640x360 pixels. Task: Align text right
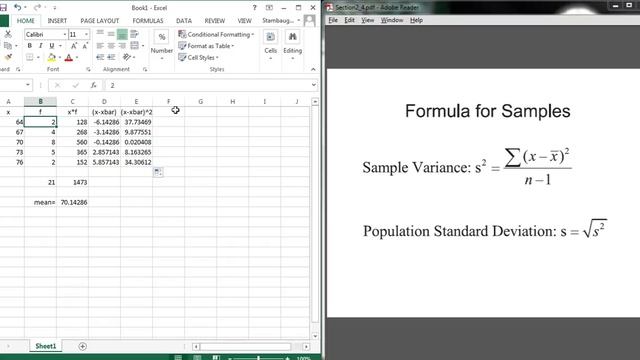pos(122,46)
